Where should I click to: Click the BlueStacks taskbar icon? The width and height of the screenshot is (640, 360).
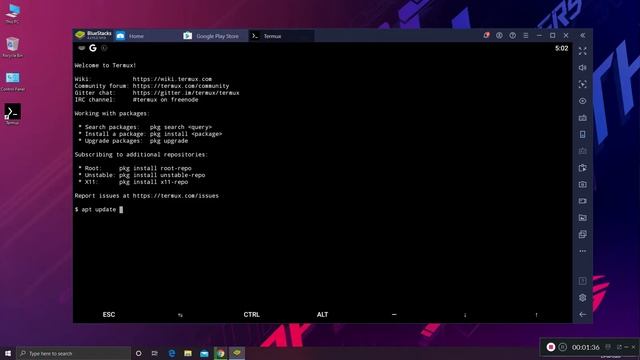[x=237, y=353]
